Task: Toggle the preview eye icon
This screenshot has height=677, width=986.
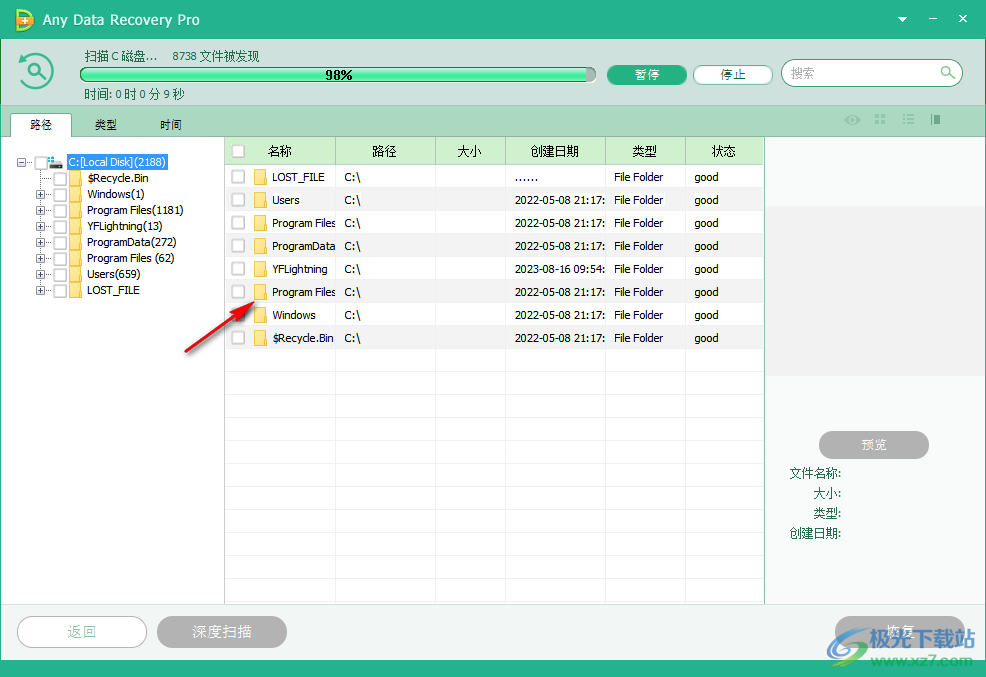Action: tap(852, 119)
